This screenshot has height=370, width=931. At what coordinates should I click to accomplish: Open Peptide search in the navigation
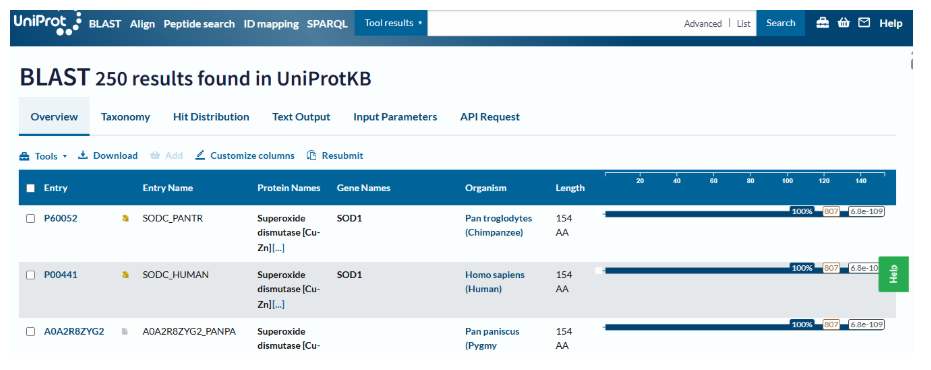[x=200, y=24]
